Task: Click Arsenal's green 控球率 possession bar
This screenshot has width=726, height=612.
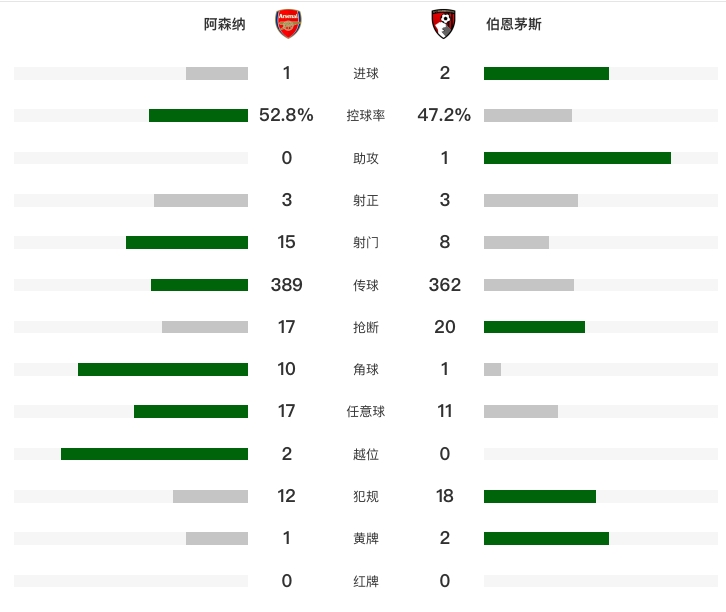Action: pos(198,116)
